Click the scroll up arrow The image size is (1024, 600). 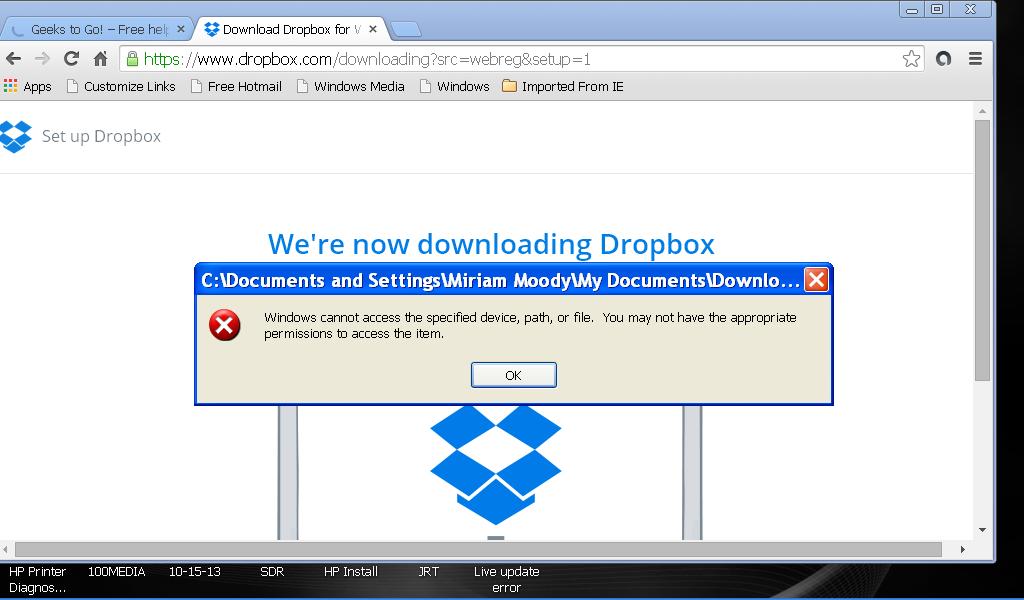coord(982,112)
